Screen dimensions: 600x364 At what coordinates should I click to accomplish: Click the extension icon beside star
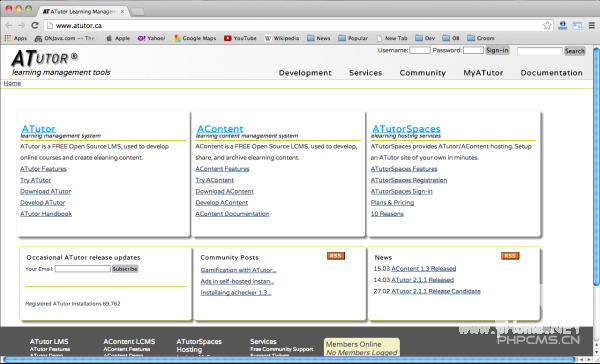click(x=562, y=26)
